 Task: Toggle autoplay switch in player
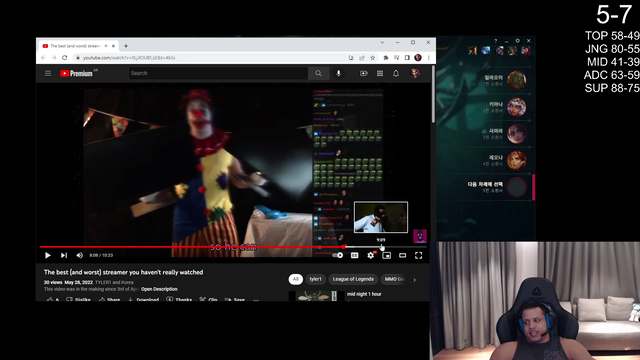click(338, 256)
